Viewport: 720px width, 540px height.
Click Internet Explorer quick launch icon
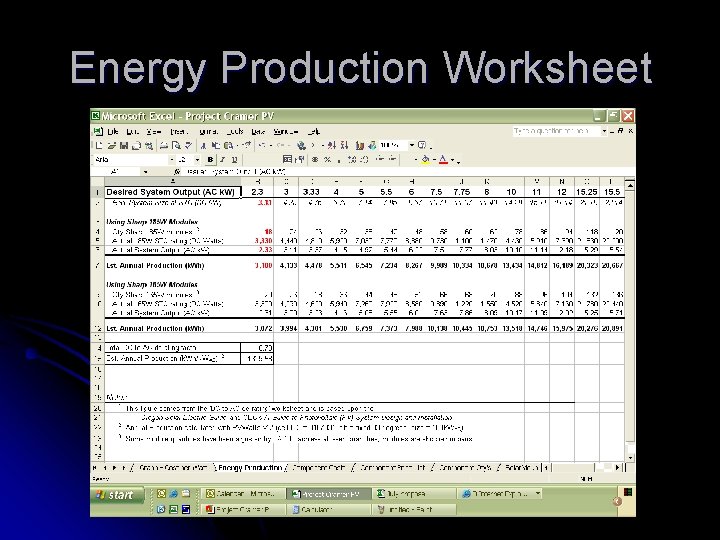click(x=174, y=494)
